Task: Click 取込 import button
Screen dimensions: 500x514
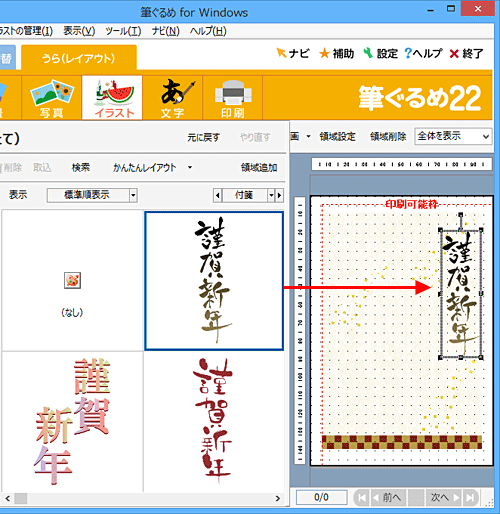Action: point(42,167)
